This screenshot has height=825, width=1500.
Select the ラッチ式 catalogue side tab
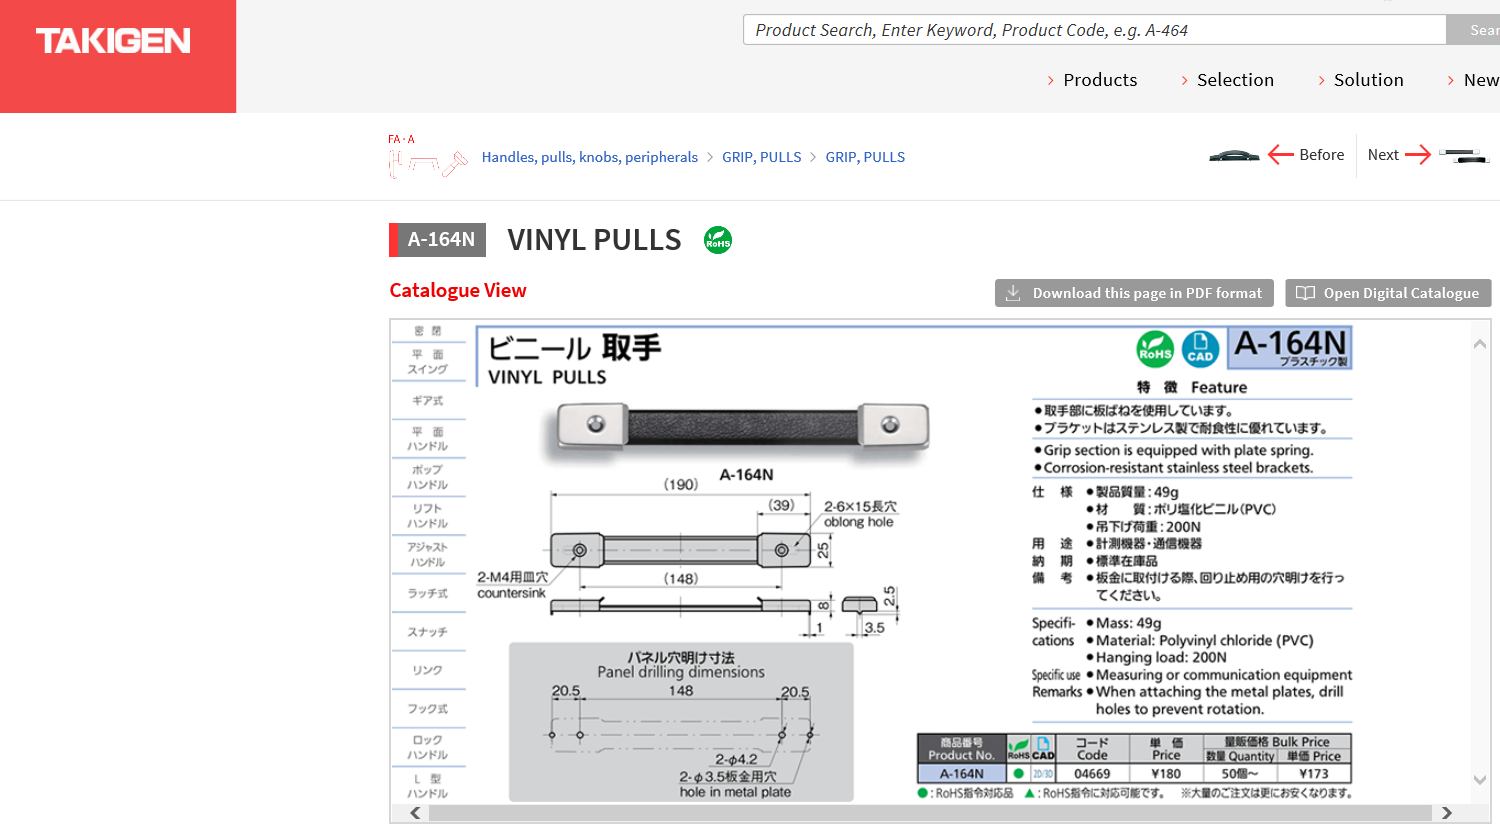tap(428, 594)
